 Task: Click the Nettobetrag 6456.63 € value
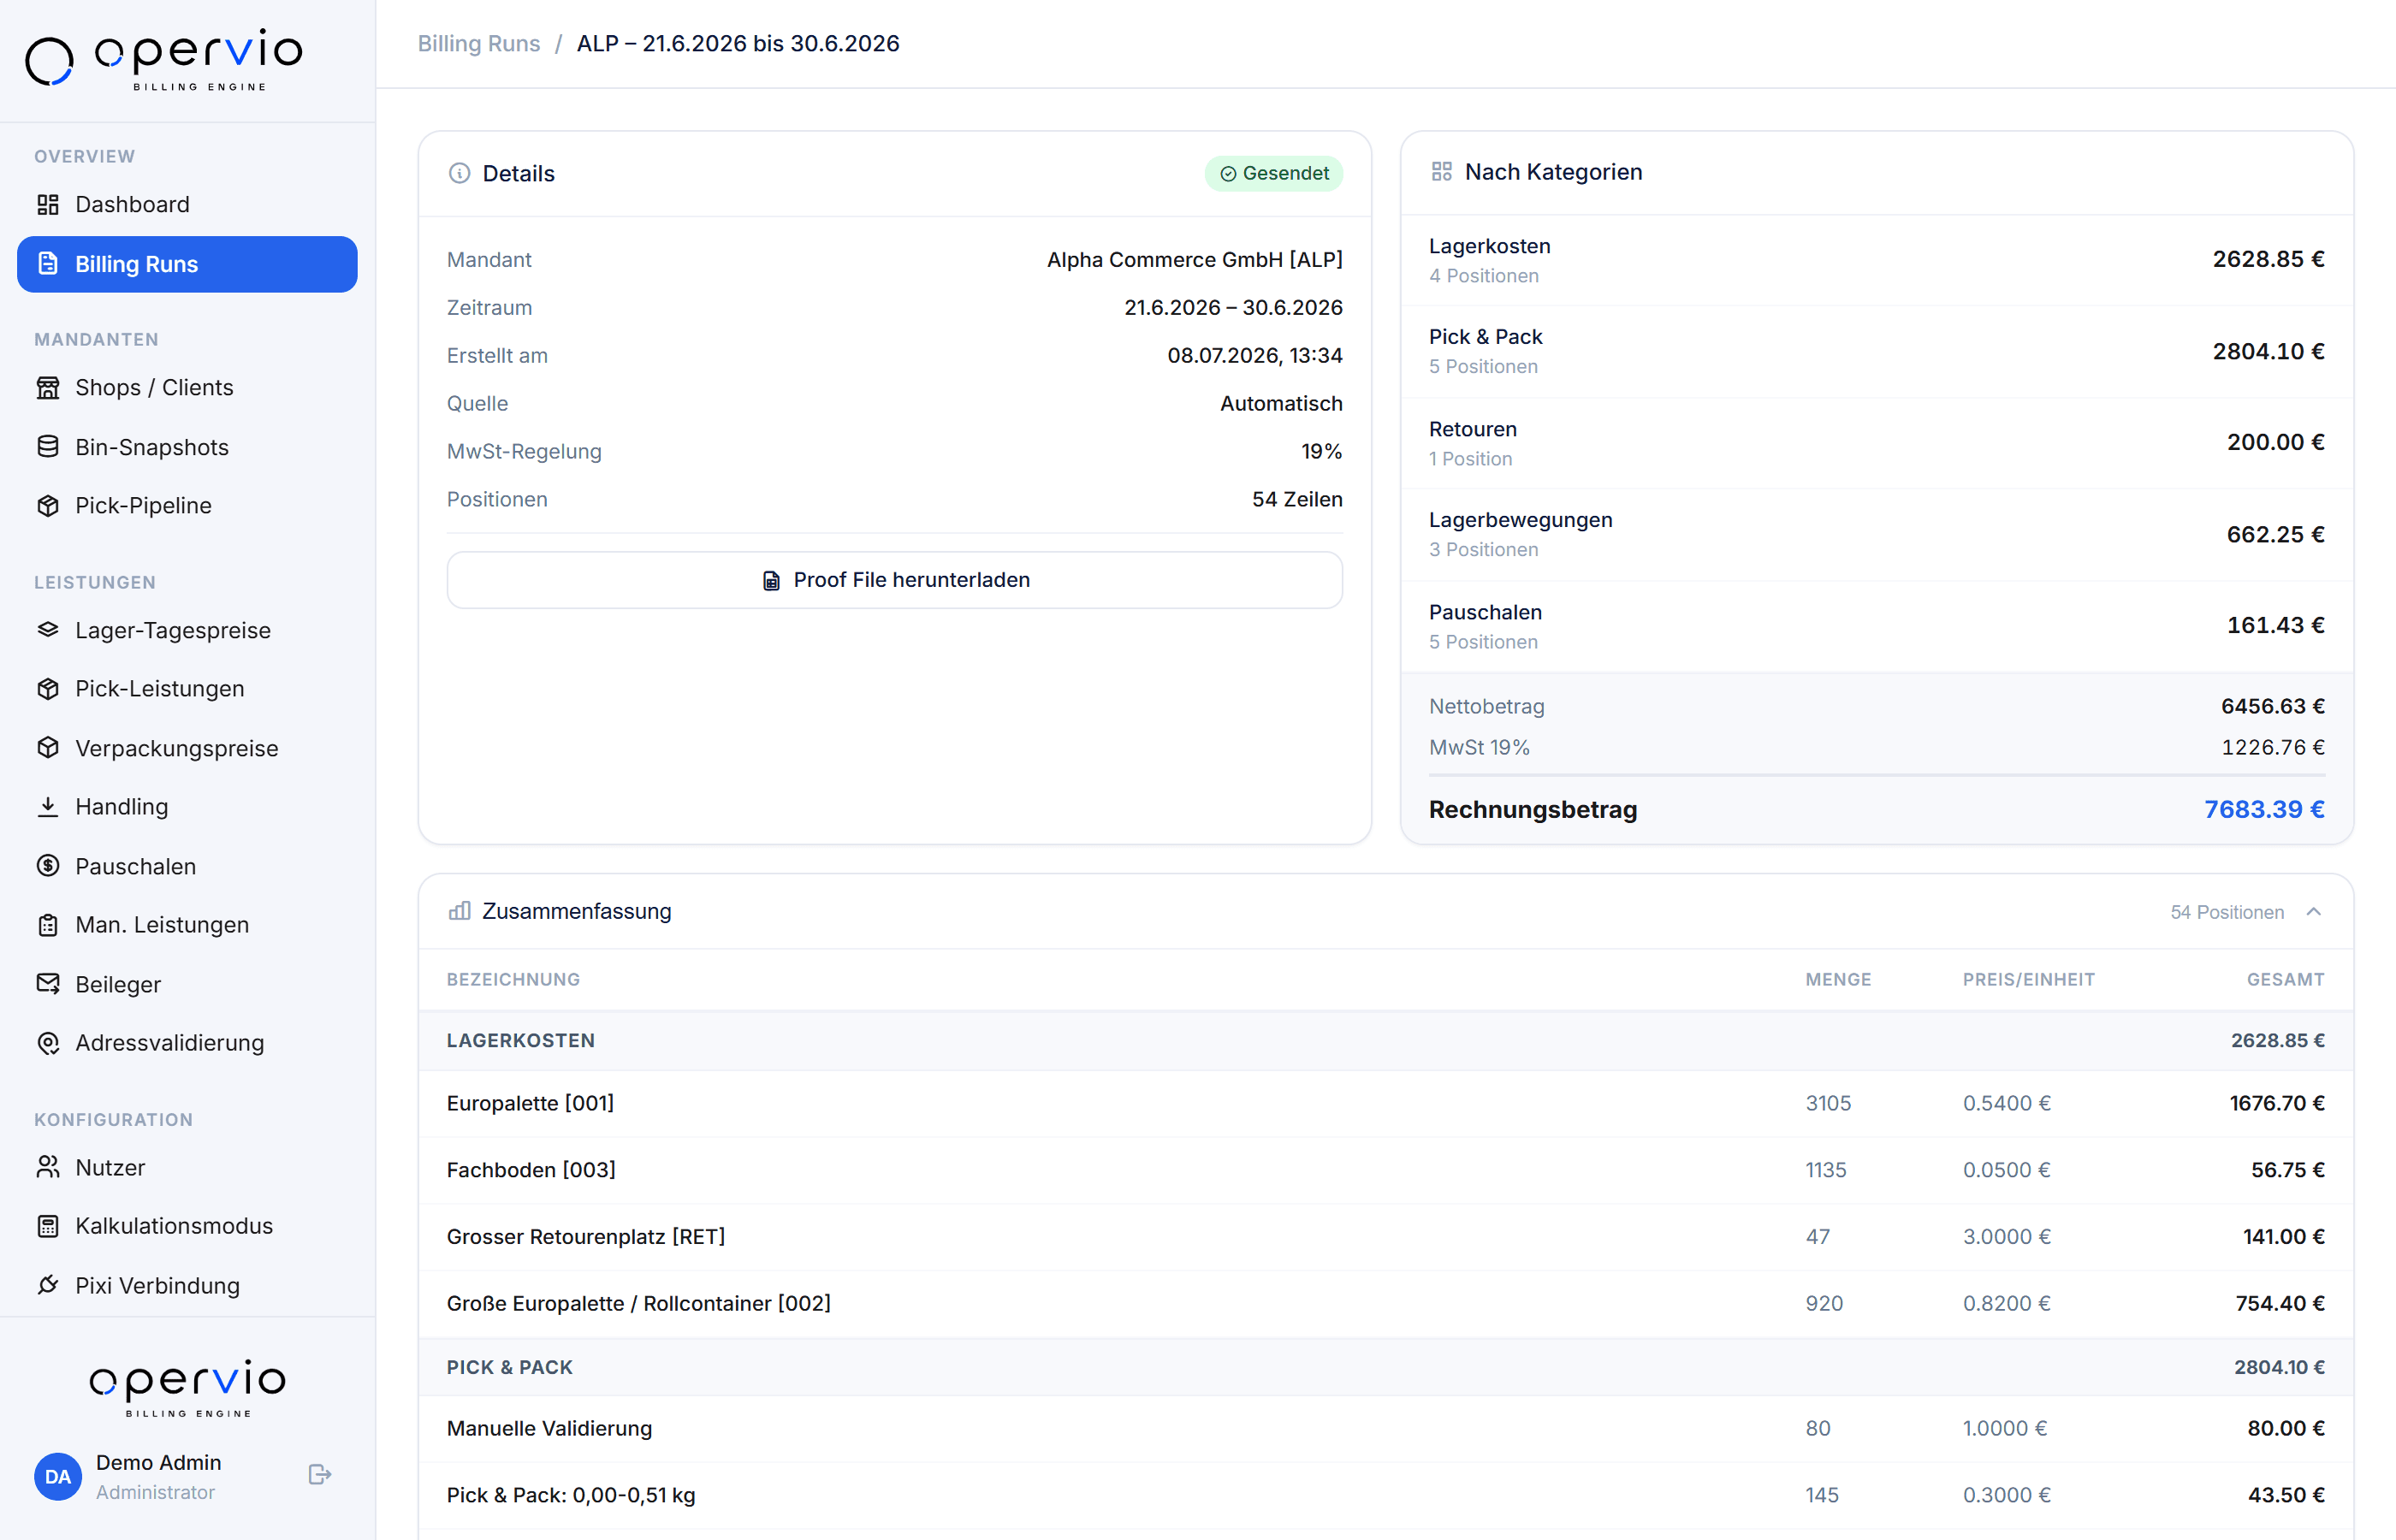(x=2272, y=706)
